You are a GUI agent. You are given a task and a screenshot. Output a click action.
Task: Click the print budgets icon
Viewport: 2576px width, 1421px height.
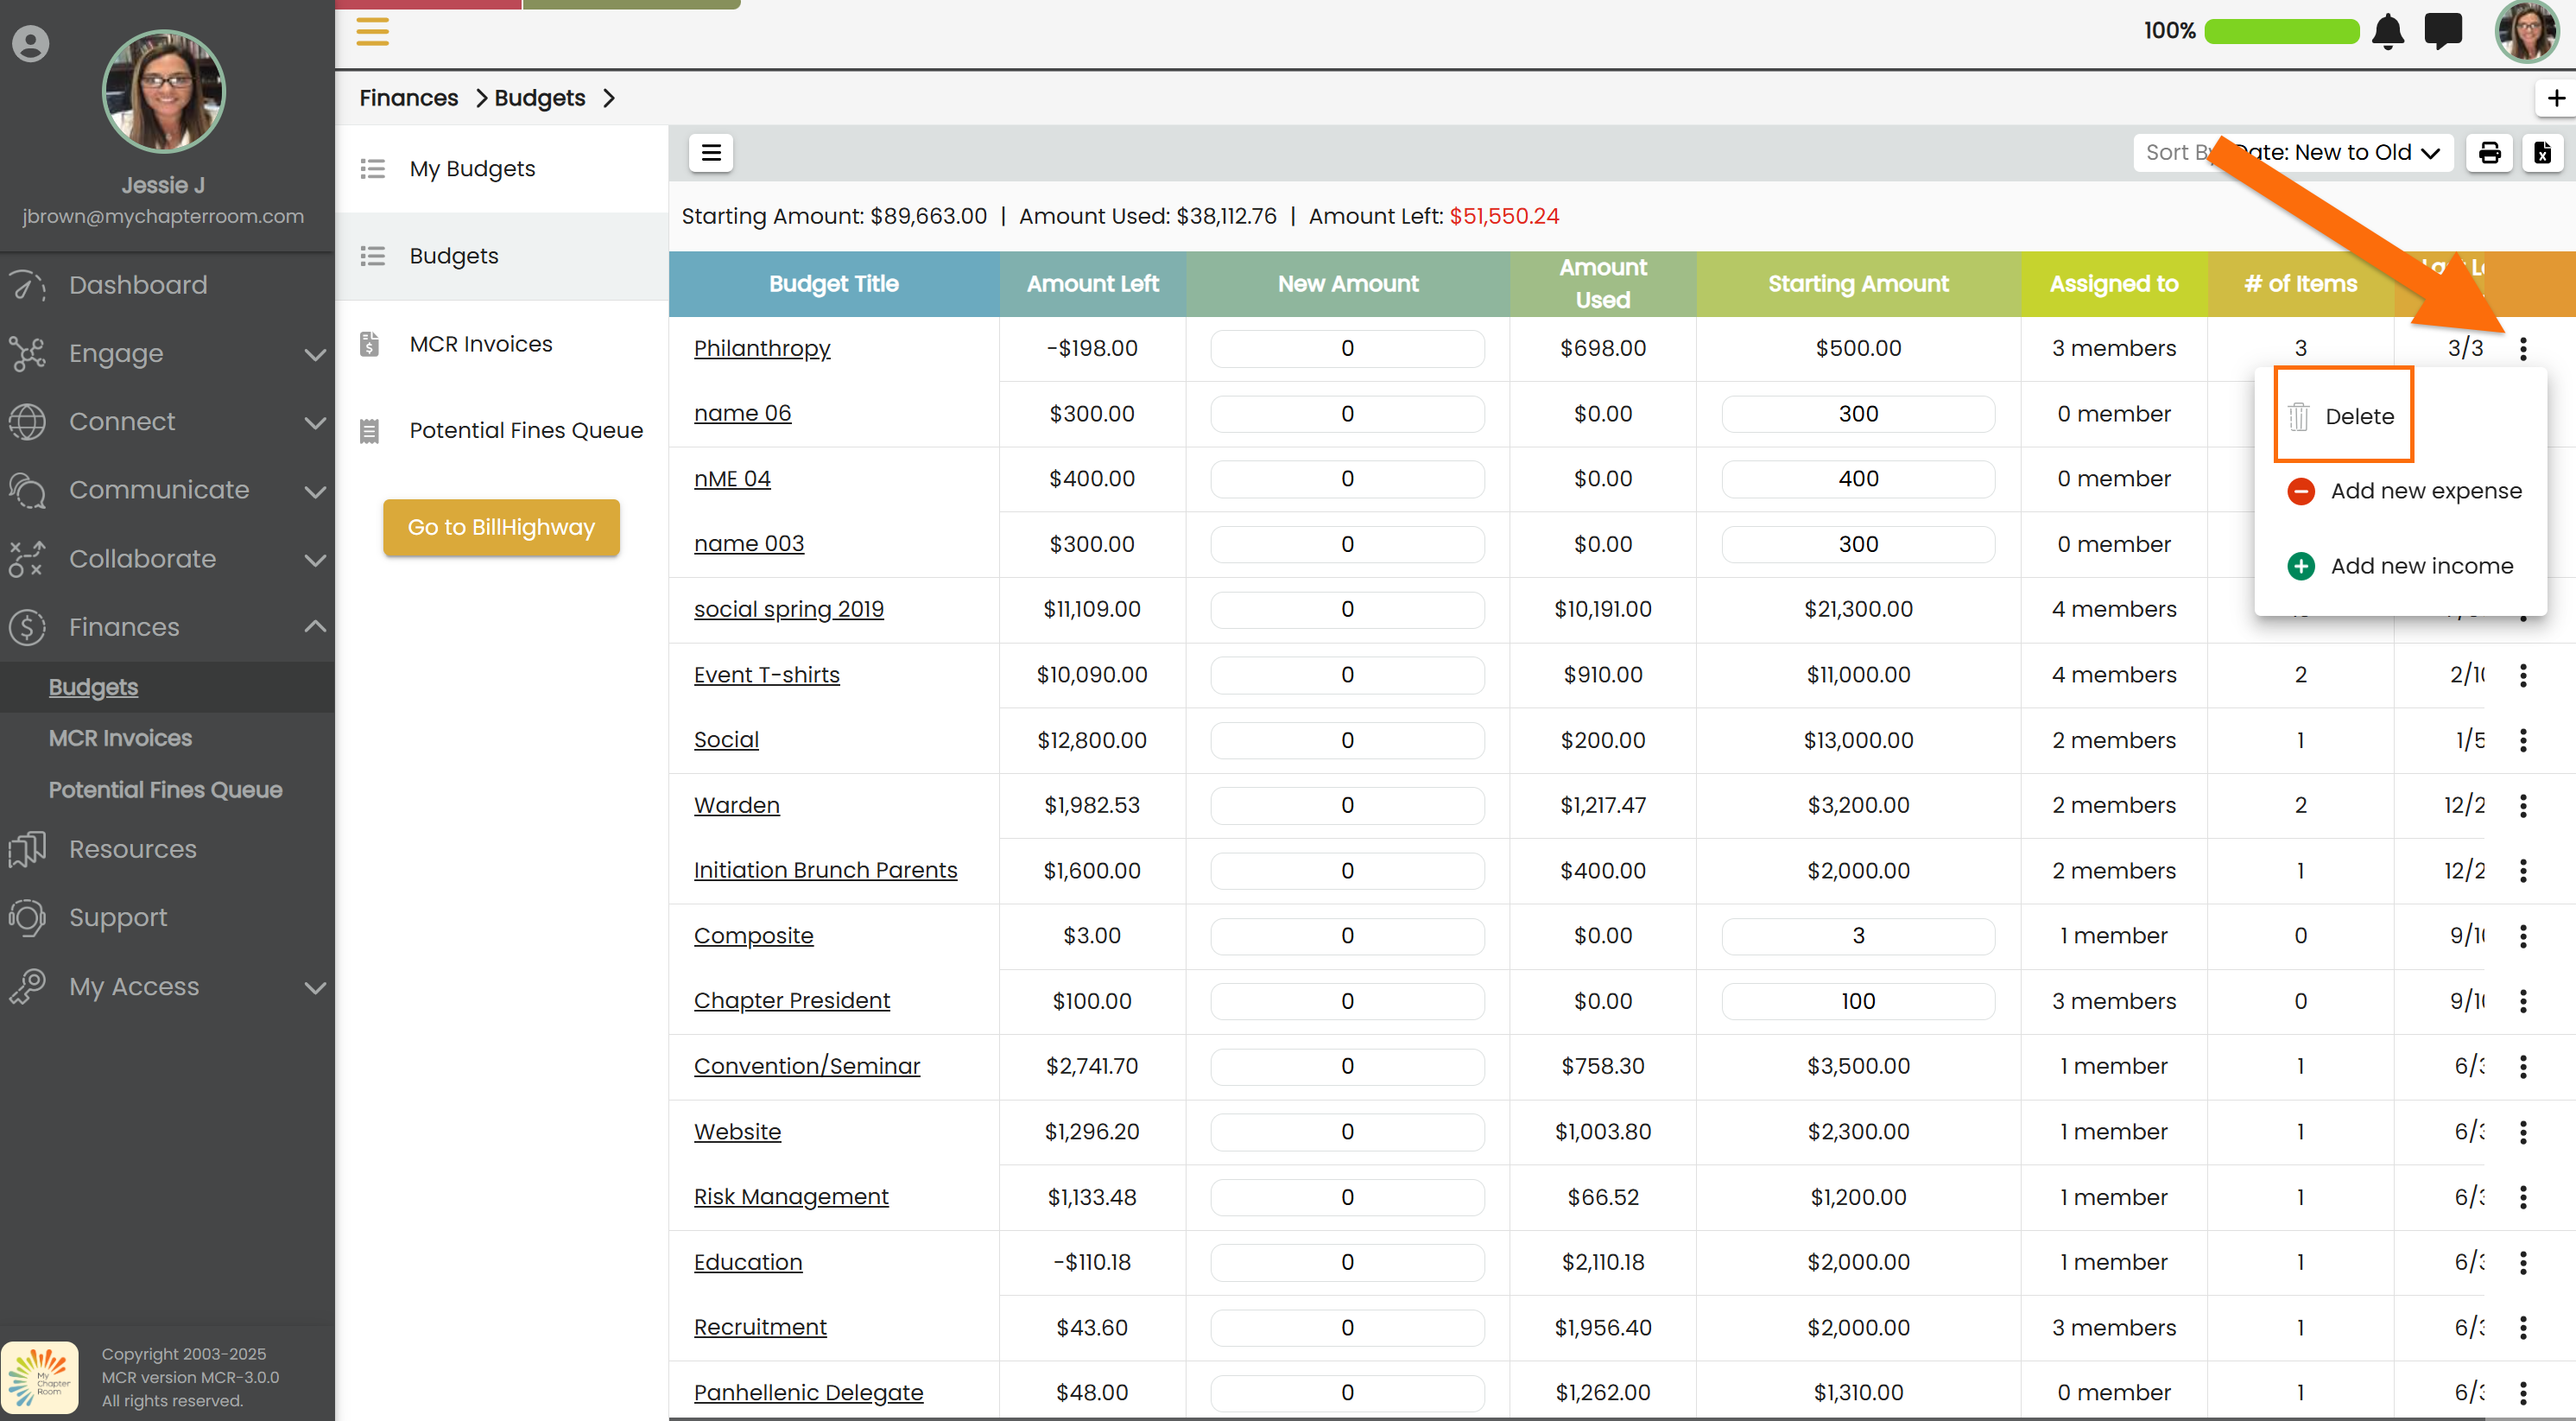[2489, 153]
